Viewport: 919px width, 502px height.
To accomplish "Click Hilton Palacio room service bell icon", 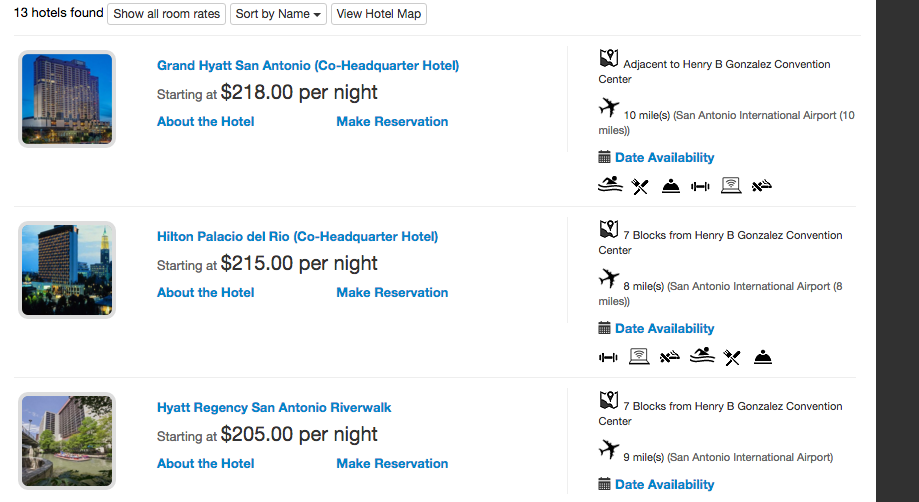I will click(763, 357).
